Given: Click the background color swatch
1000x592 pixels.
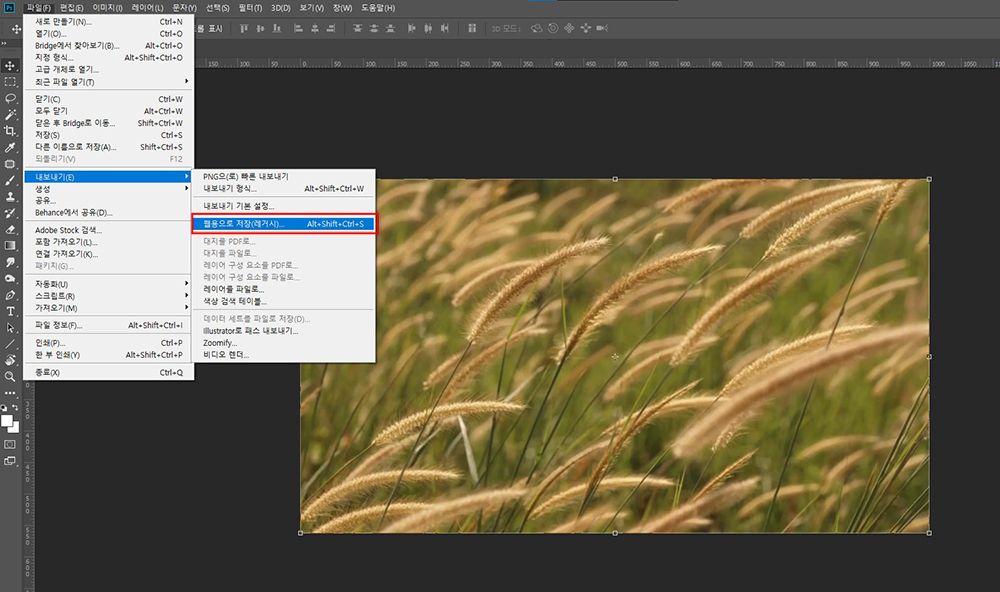Looking at the screenshot, I should pos(15,429).
